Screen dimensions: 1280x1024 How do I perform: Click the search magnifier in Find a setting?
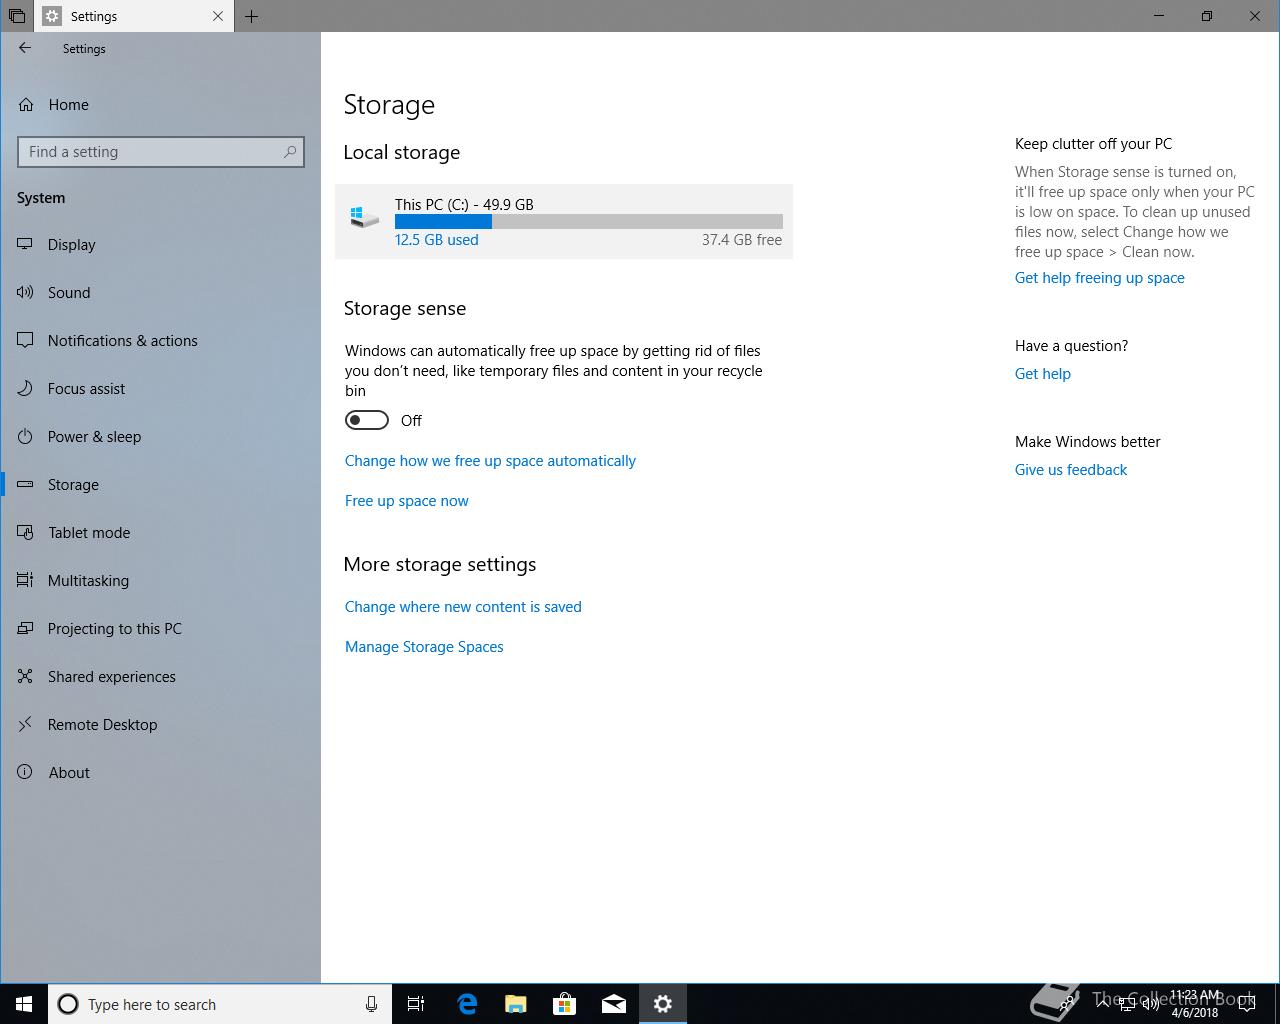(290, 152)
